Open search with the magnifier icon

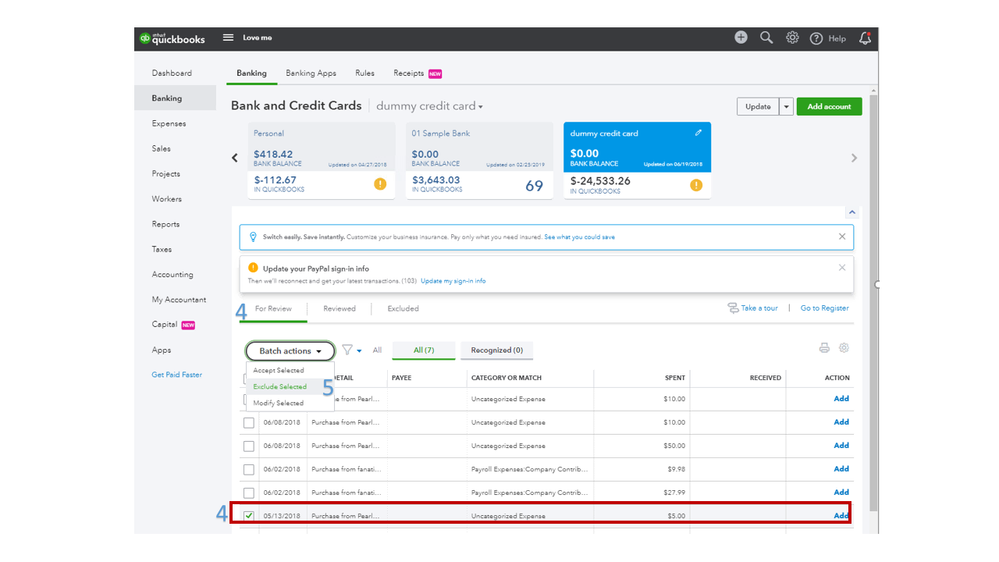click(x=766, y=38)
